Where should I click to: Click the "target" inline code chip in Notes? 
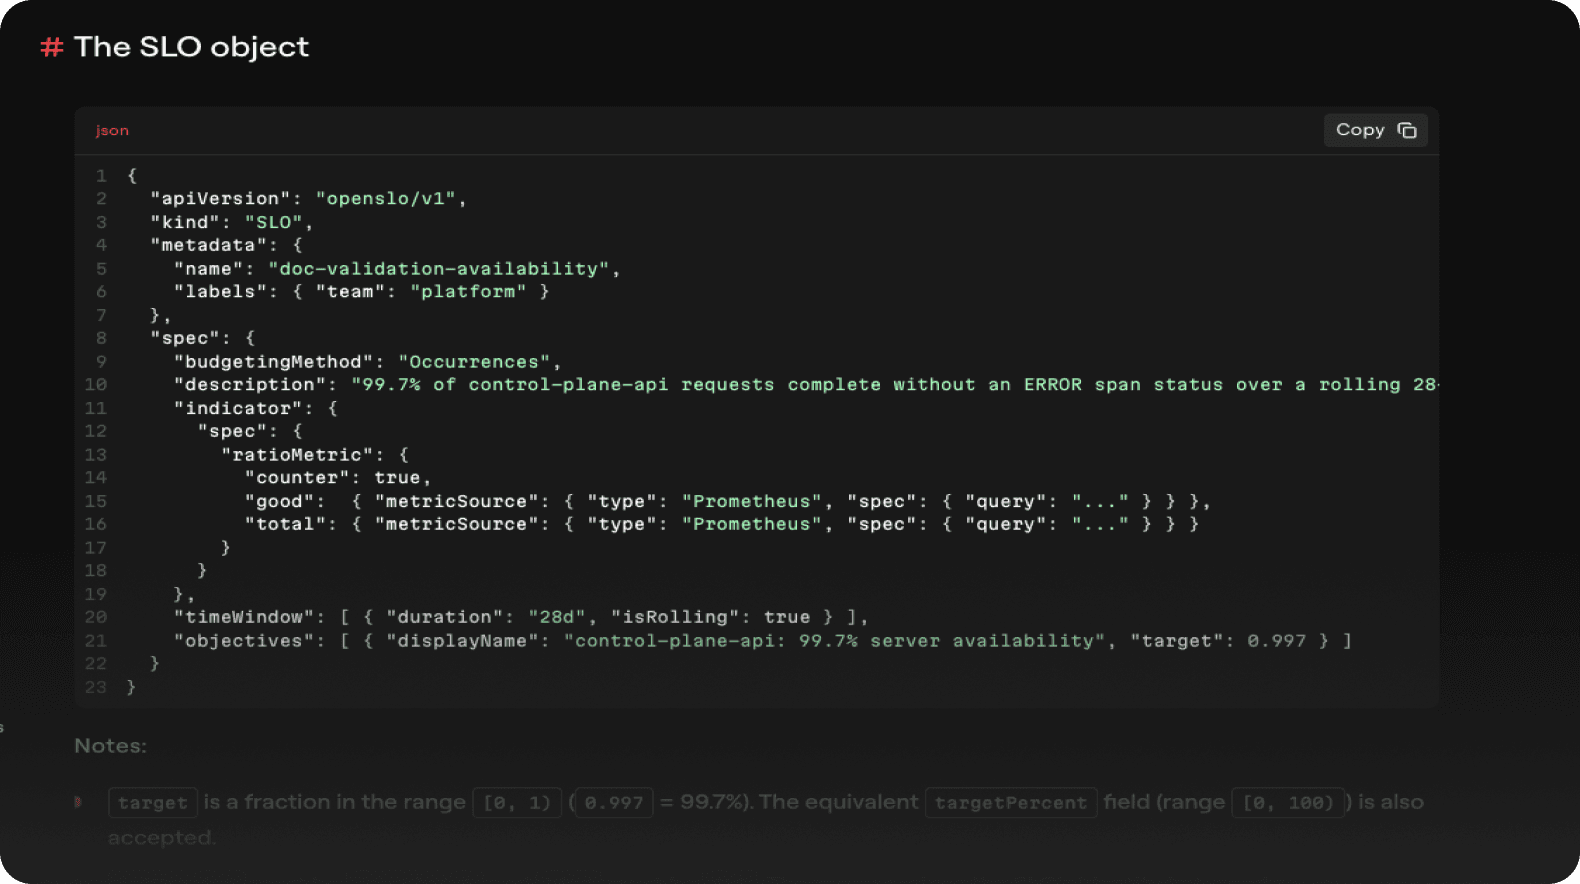[153, 802]
